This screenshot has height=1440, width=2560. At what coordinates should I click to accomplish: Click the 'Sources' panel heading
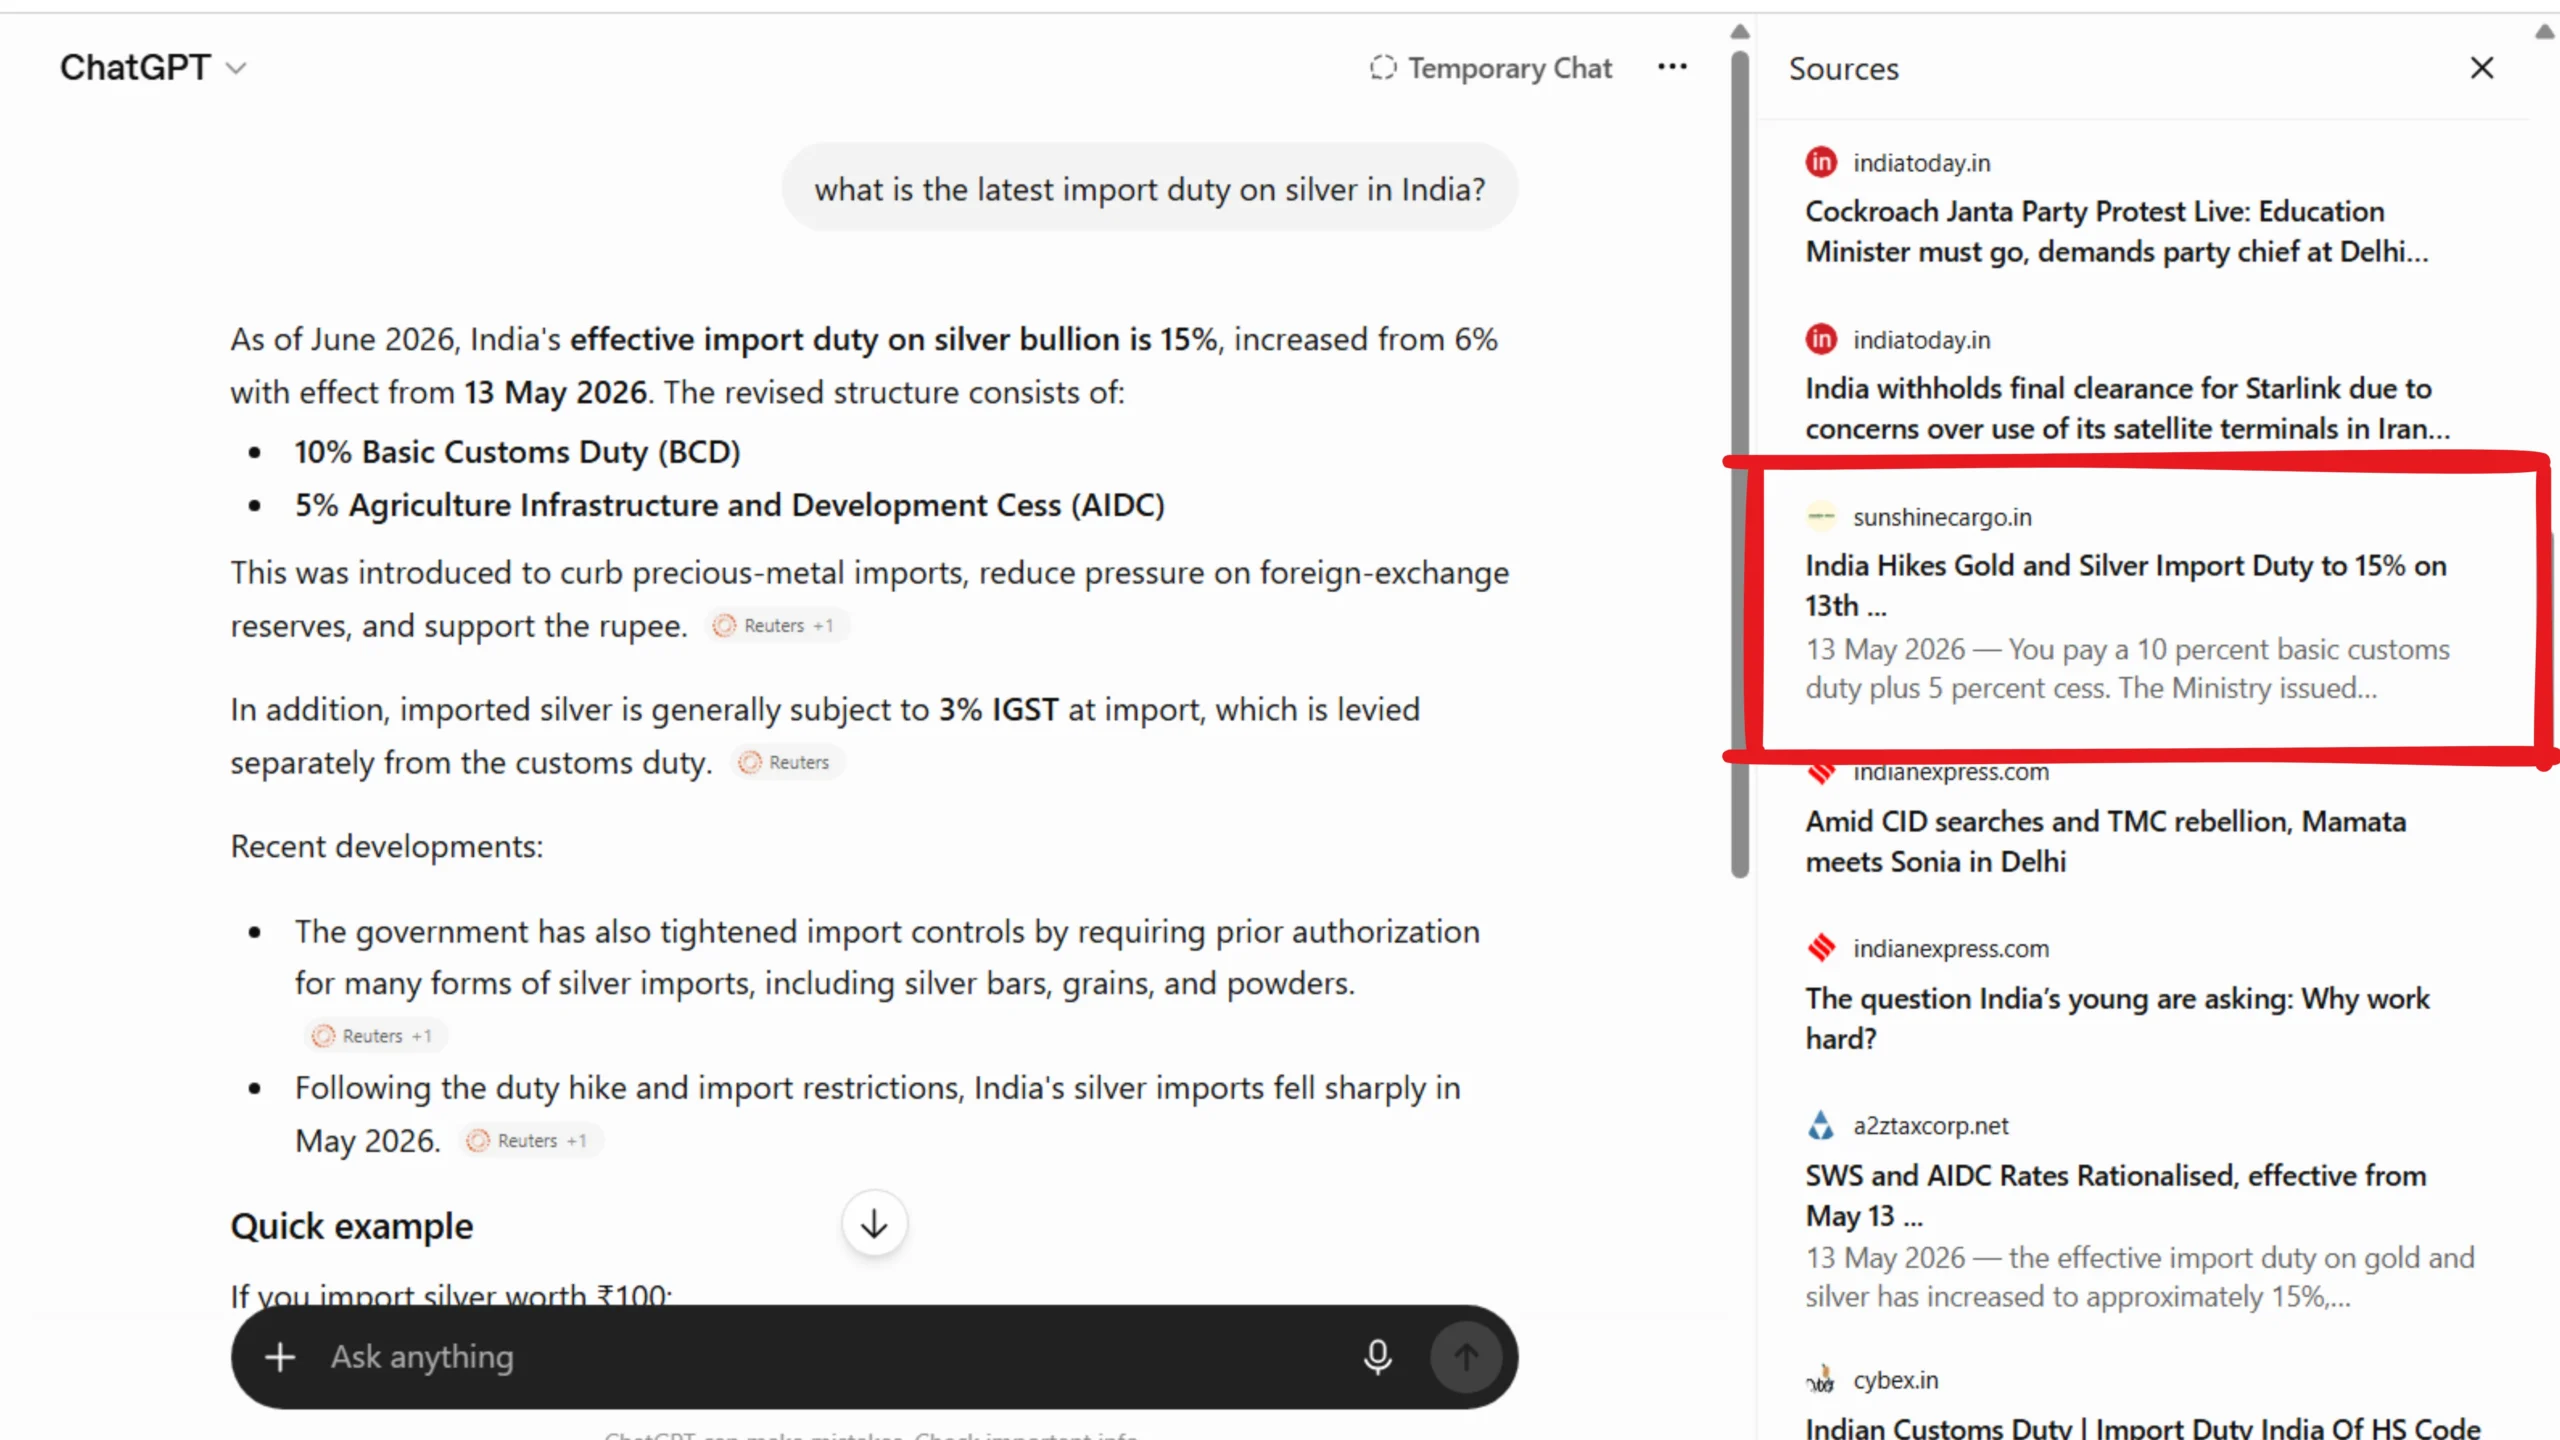[1843, 69]
